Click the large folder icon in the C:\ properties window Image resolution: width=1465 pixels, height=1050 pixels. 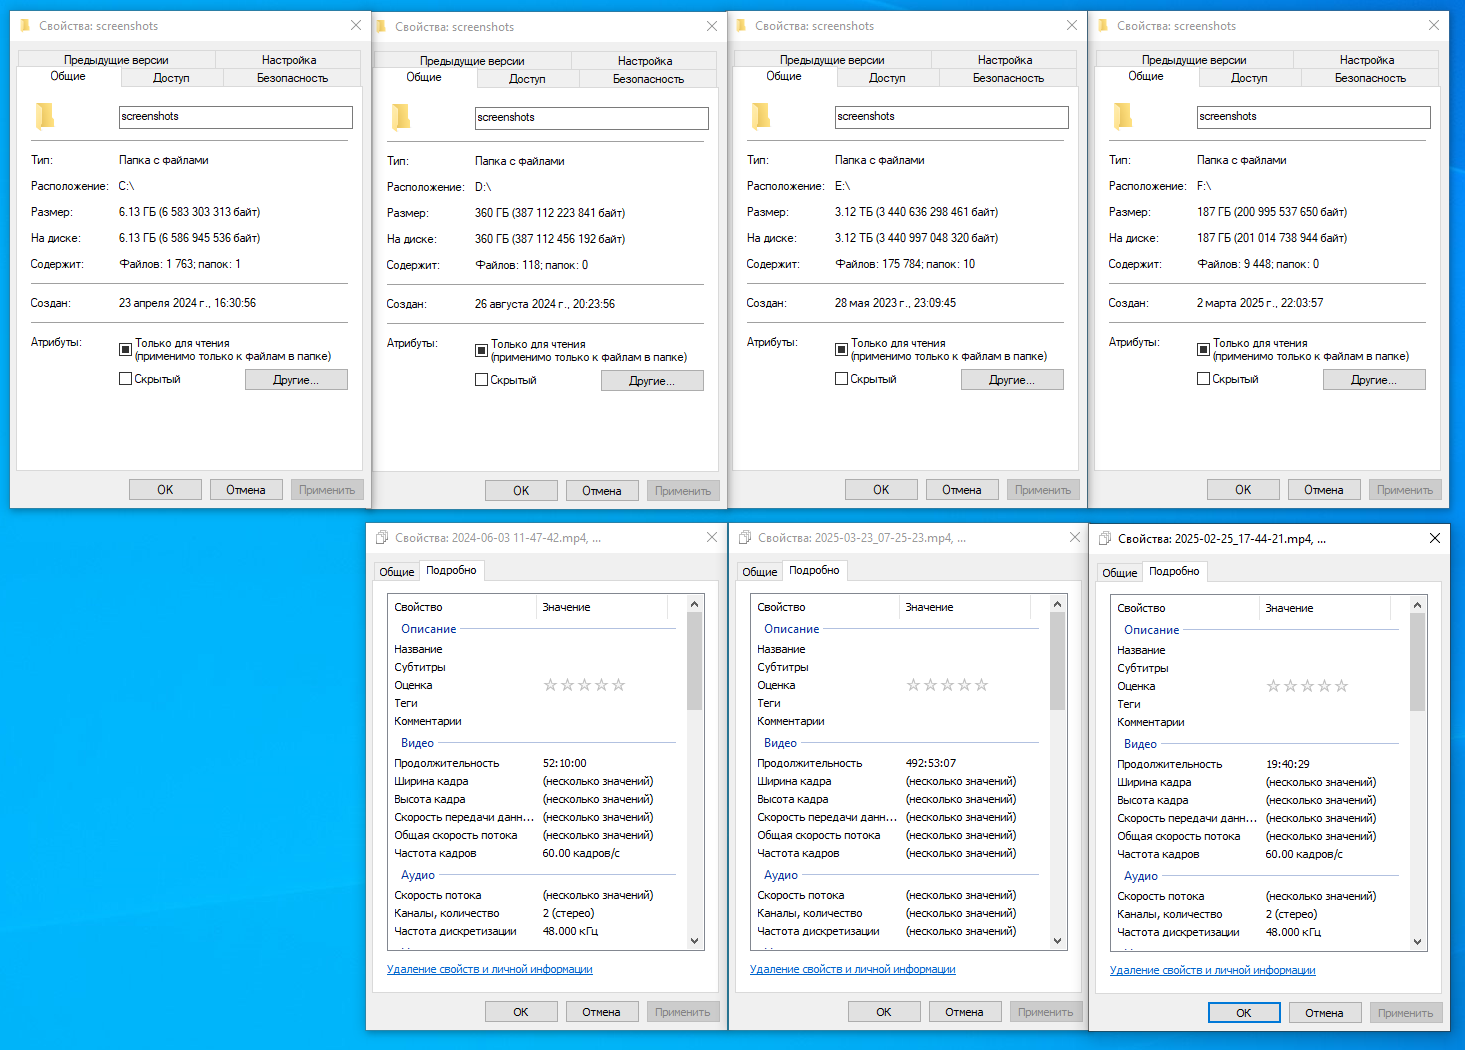click(45, 117)
